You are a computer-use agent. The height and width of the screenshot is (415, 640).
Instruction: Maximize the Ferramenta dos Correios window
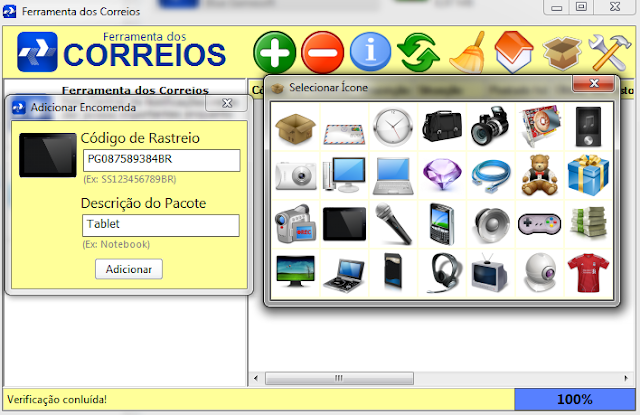coord(581,7)
